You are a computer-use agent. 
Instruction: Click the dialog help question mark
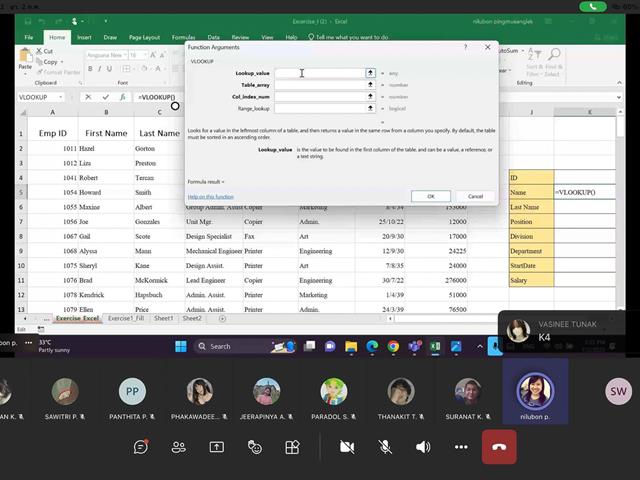[x=465, y=47]
